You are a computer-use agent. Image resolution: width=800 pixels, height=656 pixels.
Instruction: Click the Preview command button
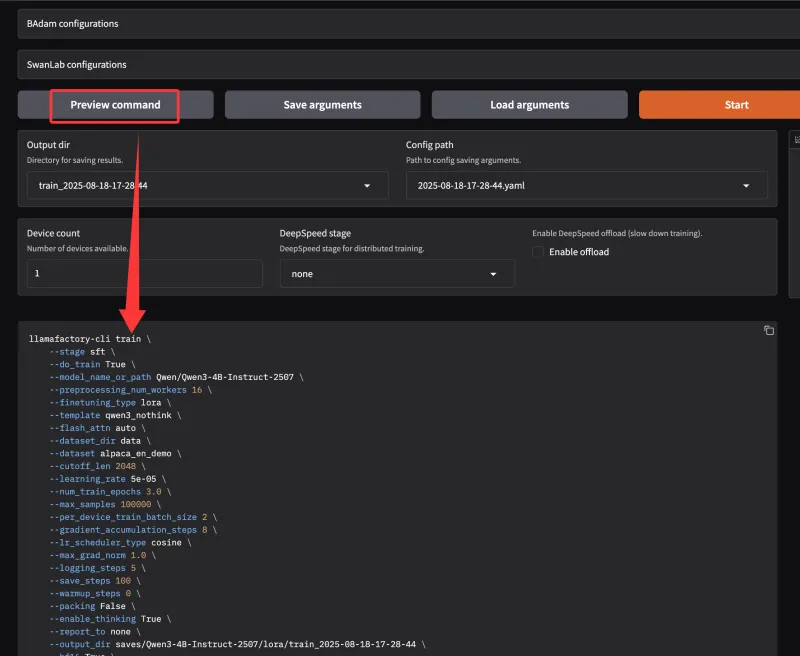[x=116, y=105]
